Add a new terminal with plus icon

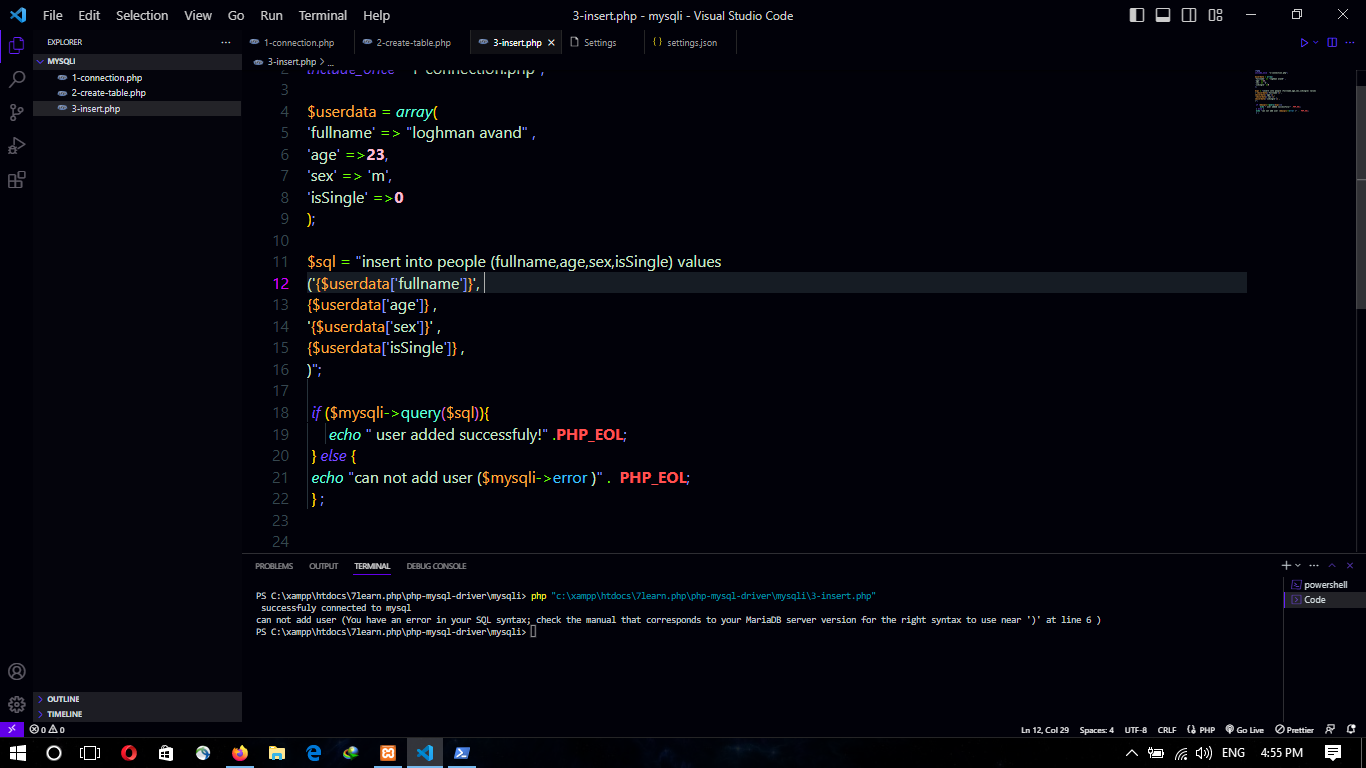tap(1286, 566)
